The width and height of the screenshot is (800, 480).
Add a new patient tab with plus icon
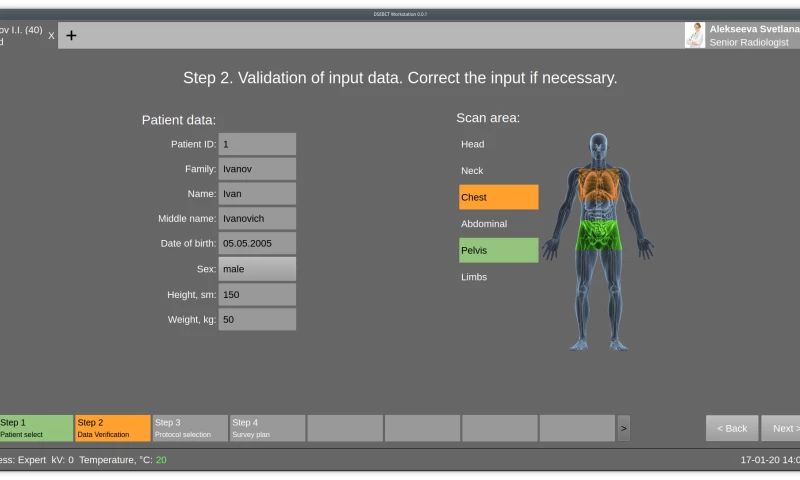click(x=71, y=35)
